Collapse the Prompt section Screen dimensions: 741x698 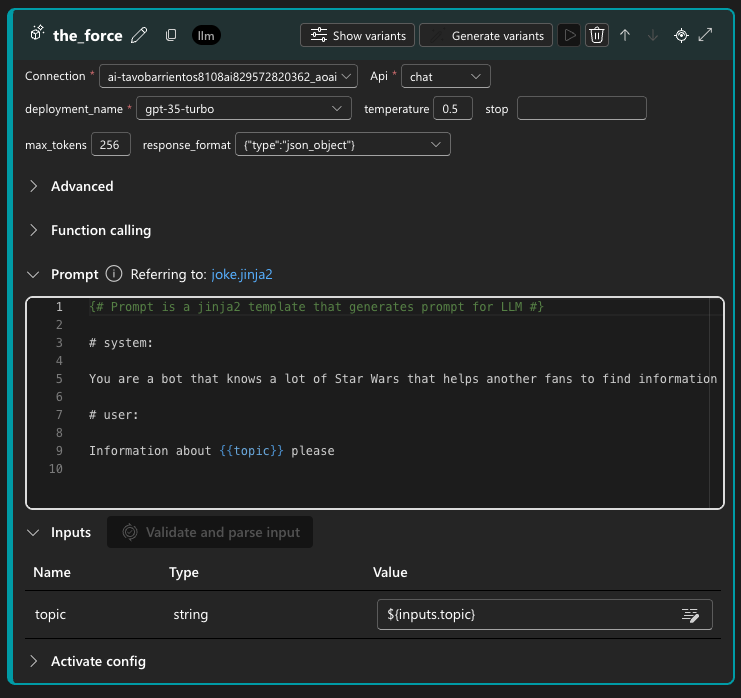tap(33, 275)
